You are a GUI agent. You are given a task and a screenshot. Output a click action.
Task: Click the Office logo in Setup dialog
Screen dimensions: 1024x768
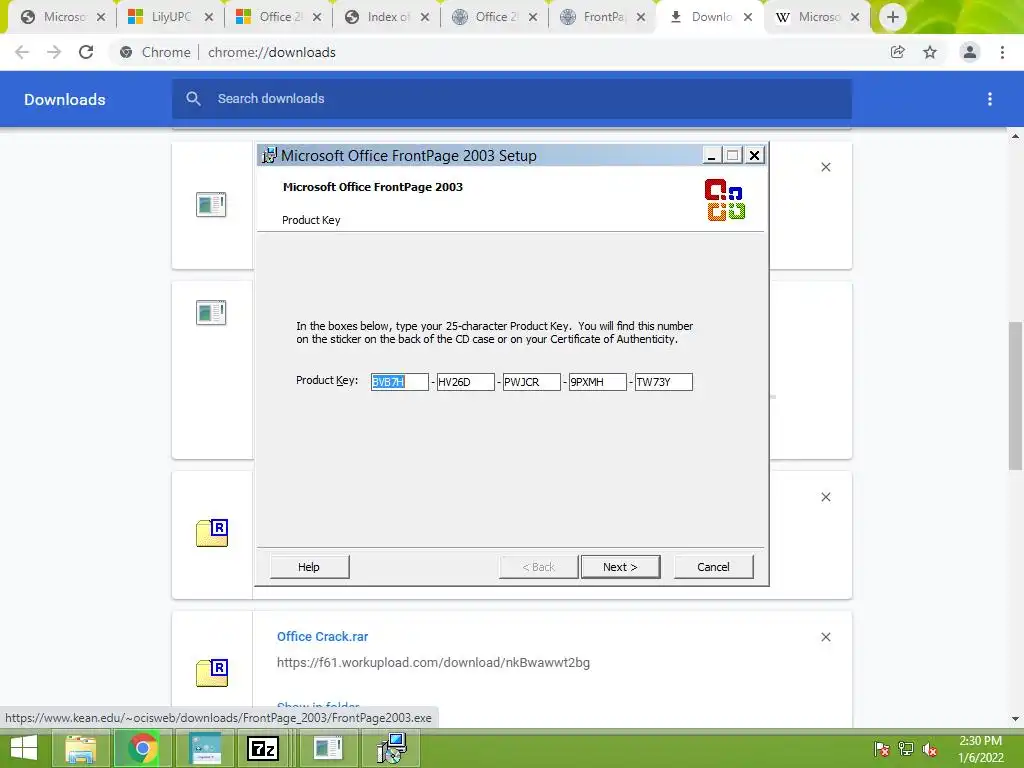pyautogui.click(x=725, y=200)
